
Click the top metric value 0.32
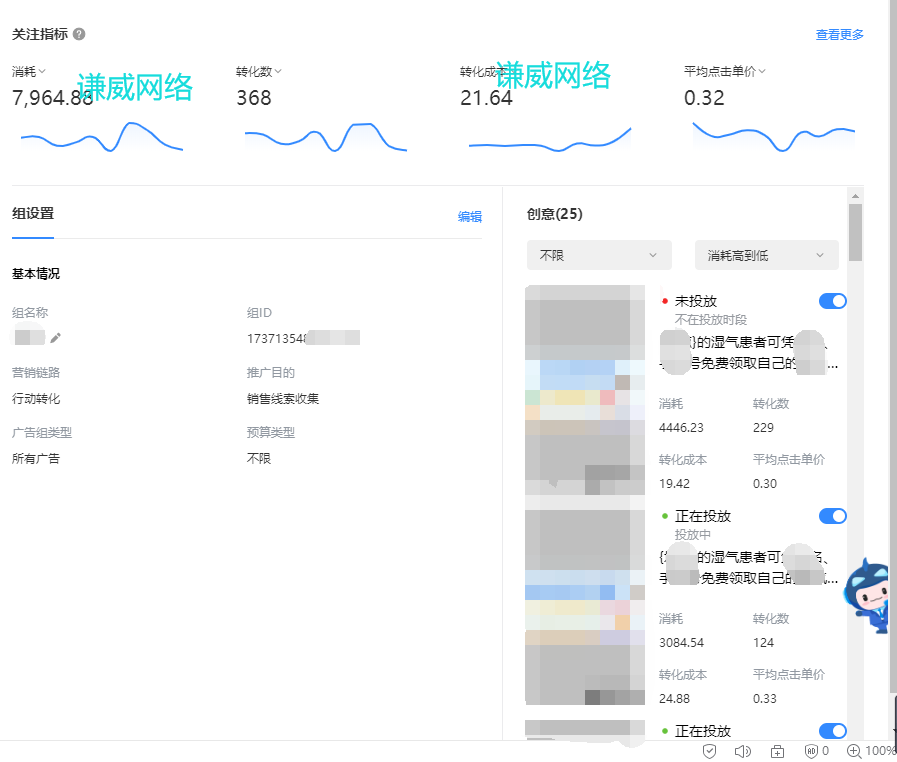point(704,98)
